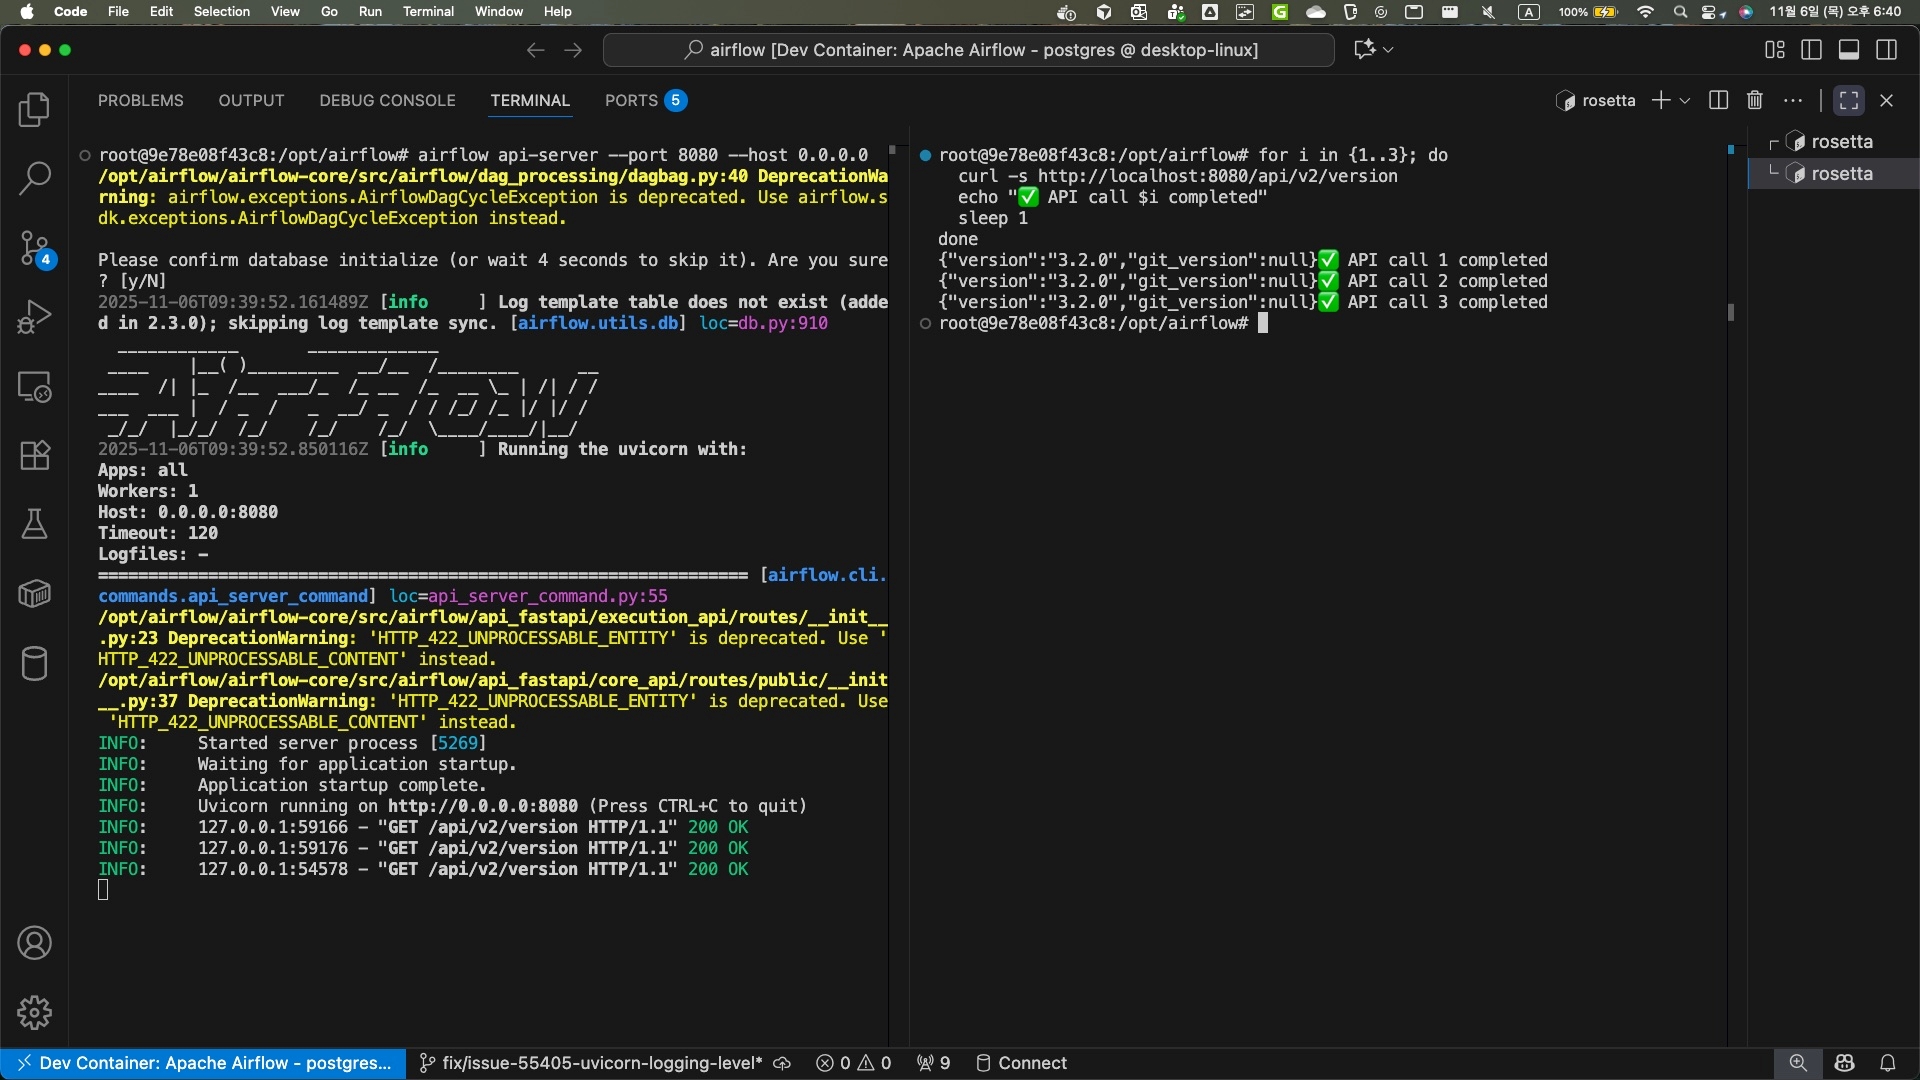The image size is (1920, 1080).
Task: Expand the Copilot chat dropdown in title bar
Action: tap(1388, 50)
